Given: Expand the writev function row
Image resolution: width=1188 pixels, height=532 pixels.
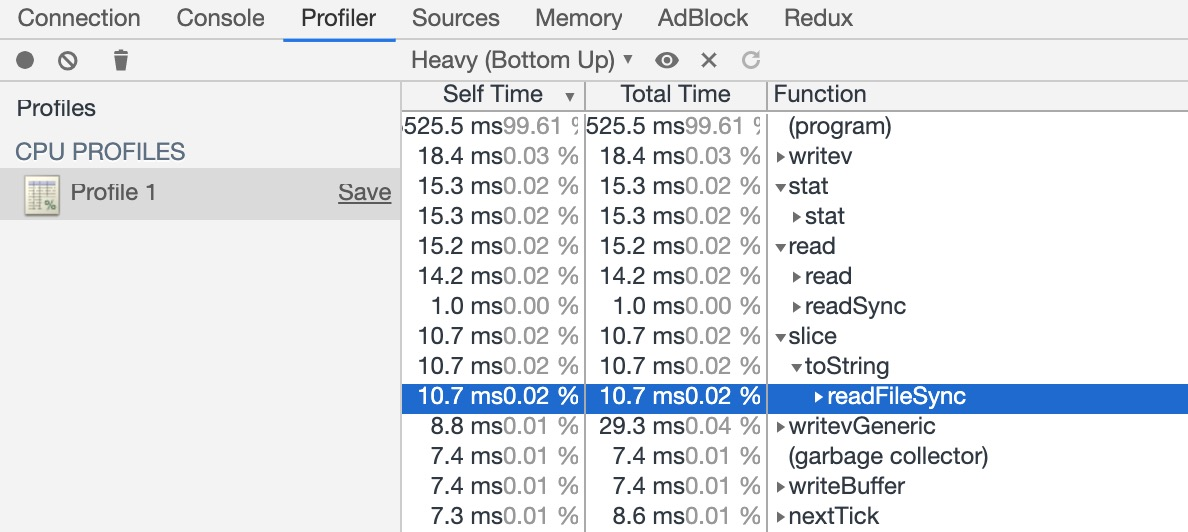Looking at the screenshot, I should [x=781, y=157].
